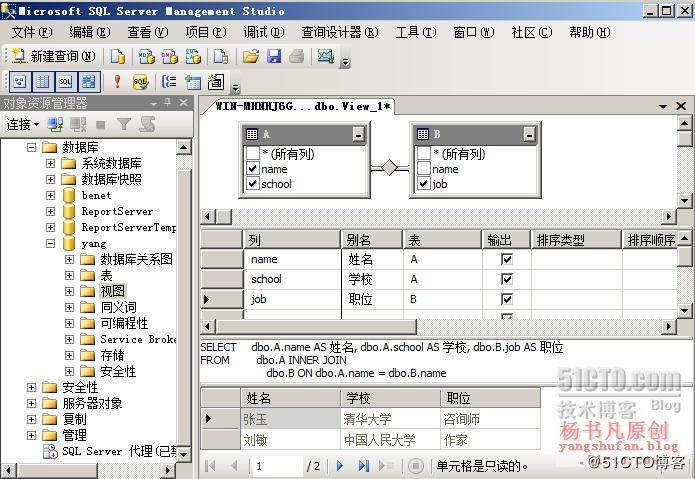Expand the benet database node
Viewport: 695px width, 479px height.
coord(51,195)
